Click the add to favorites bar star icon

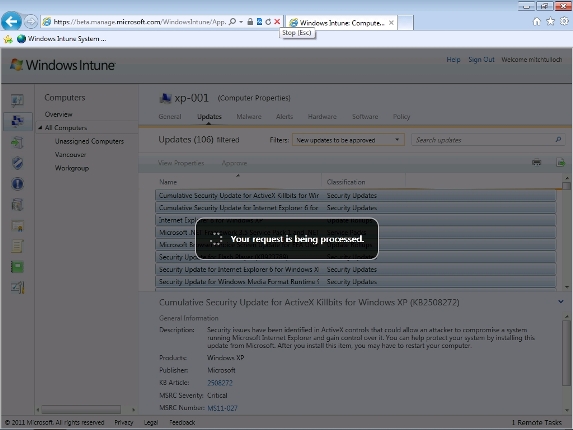[x=8, y=39]
